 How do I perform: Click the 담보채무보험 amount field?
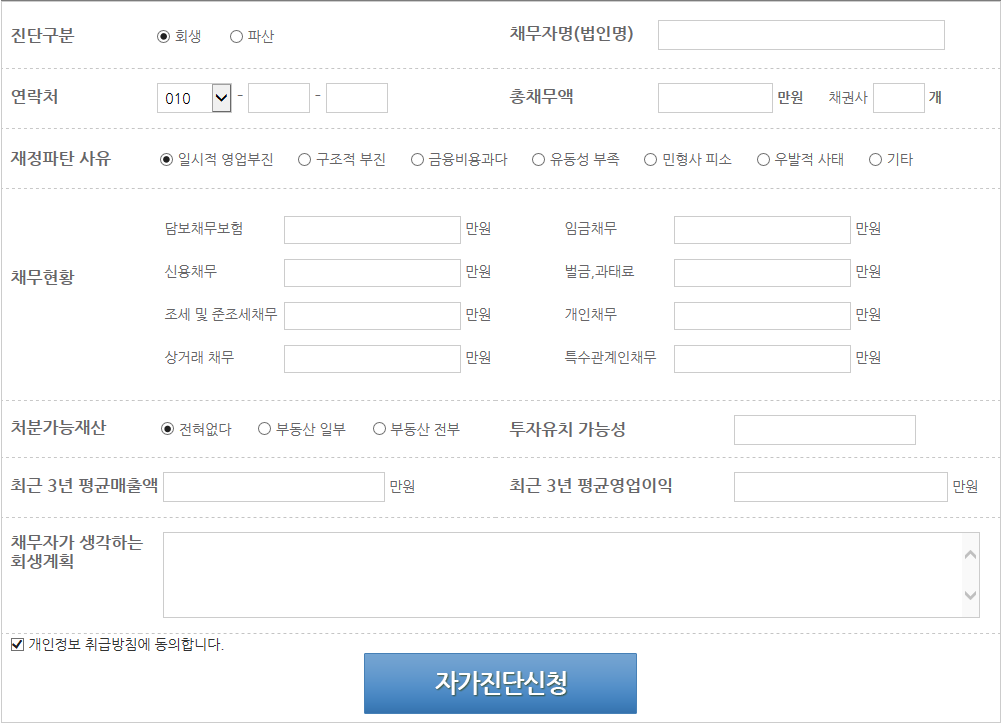click(x=372, y=230)
